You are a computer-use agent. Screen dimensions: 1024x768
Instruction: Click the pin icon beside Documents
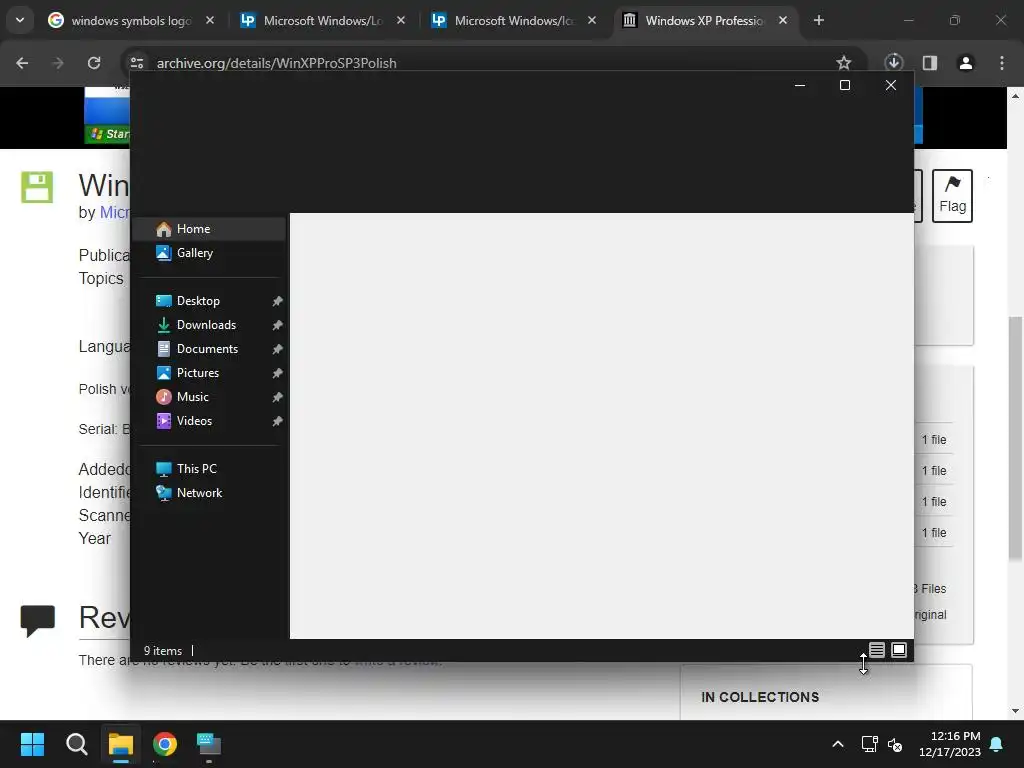pos(278,349)
